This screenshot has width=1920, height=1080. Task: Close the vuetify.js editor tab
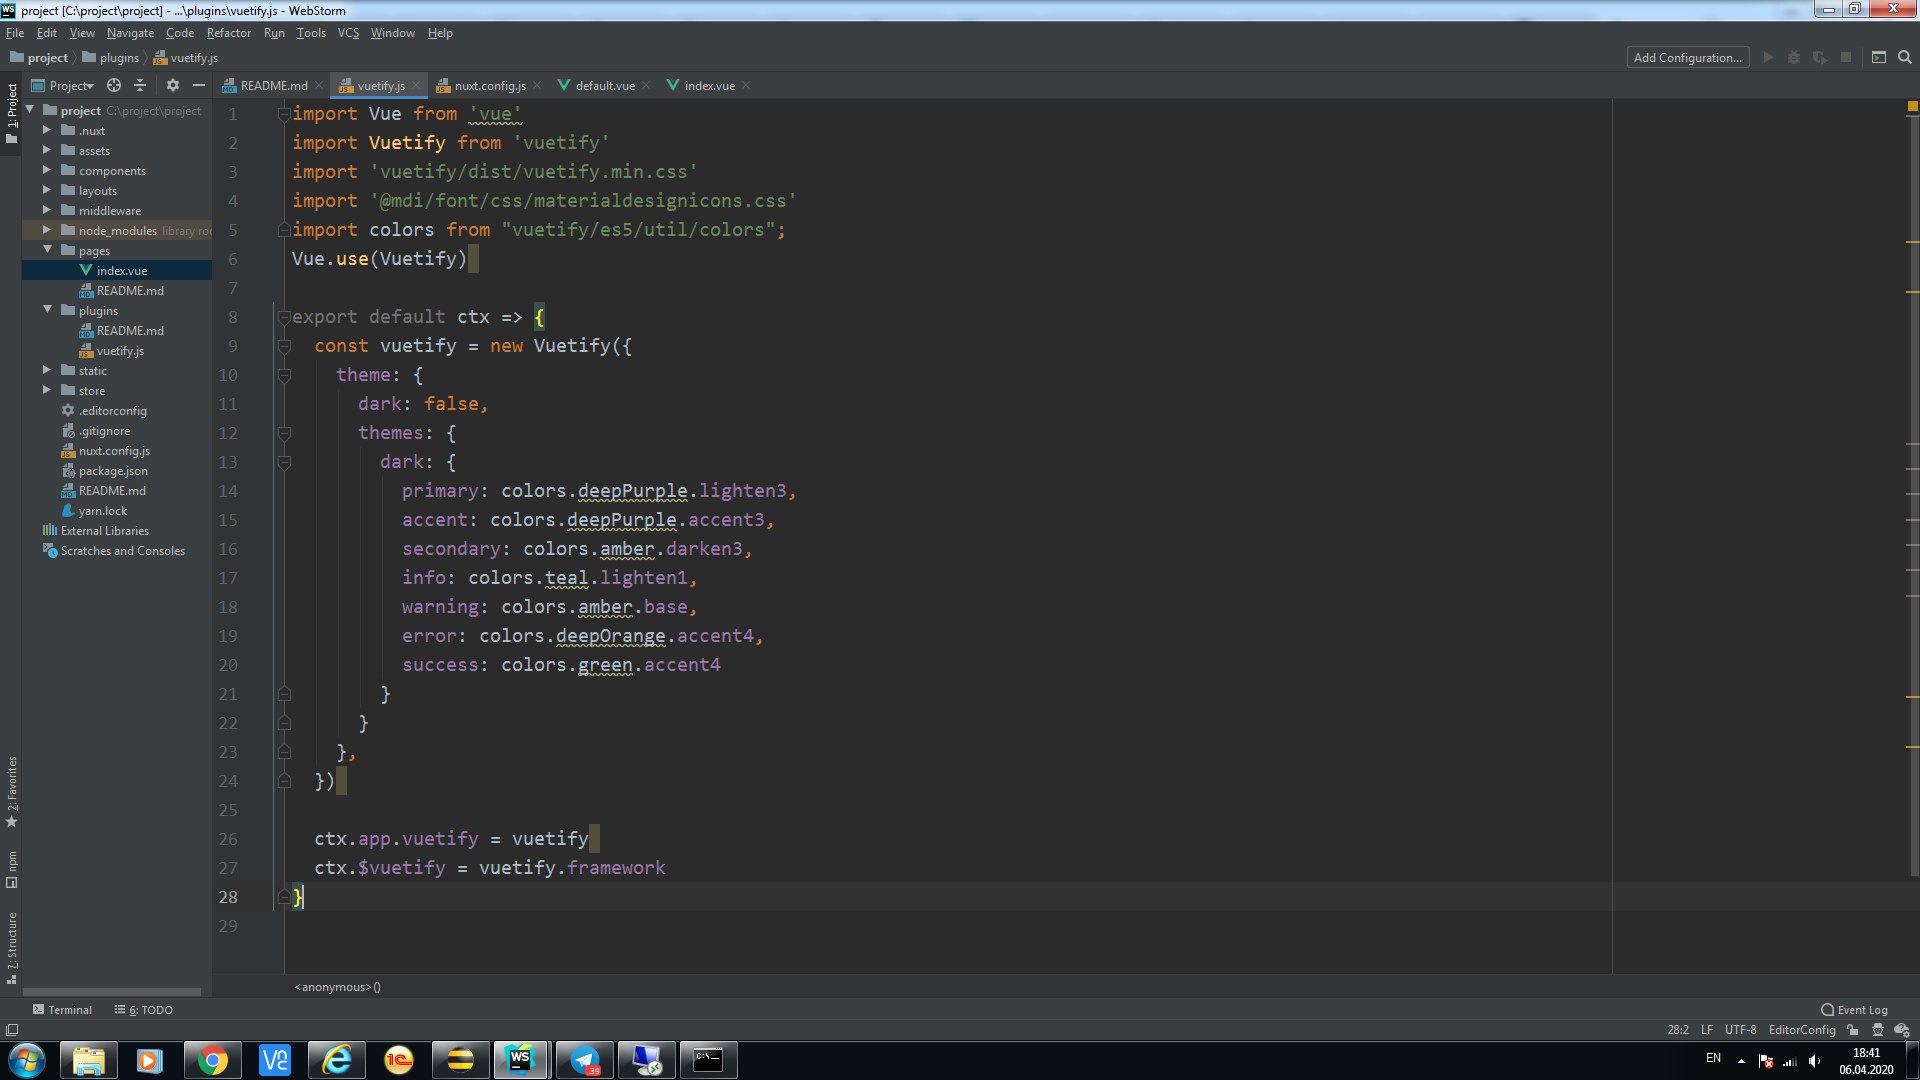416,86
